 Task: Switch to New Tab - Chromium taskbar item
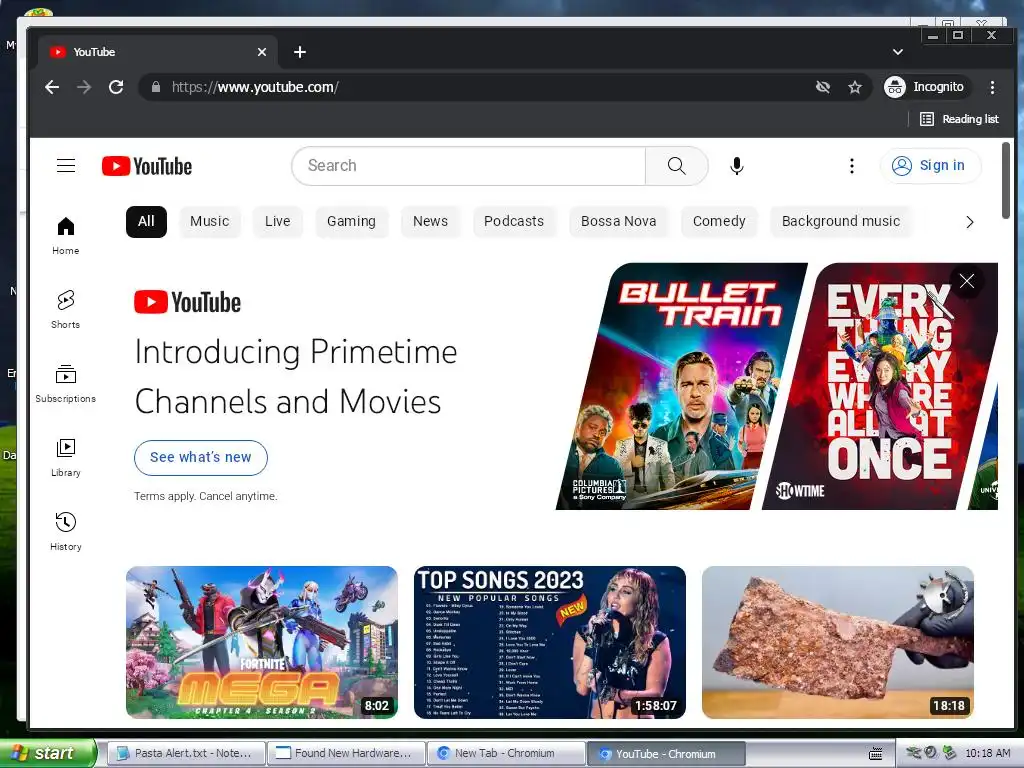point(505,753)
